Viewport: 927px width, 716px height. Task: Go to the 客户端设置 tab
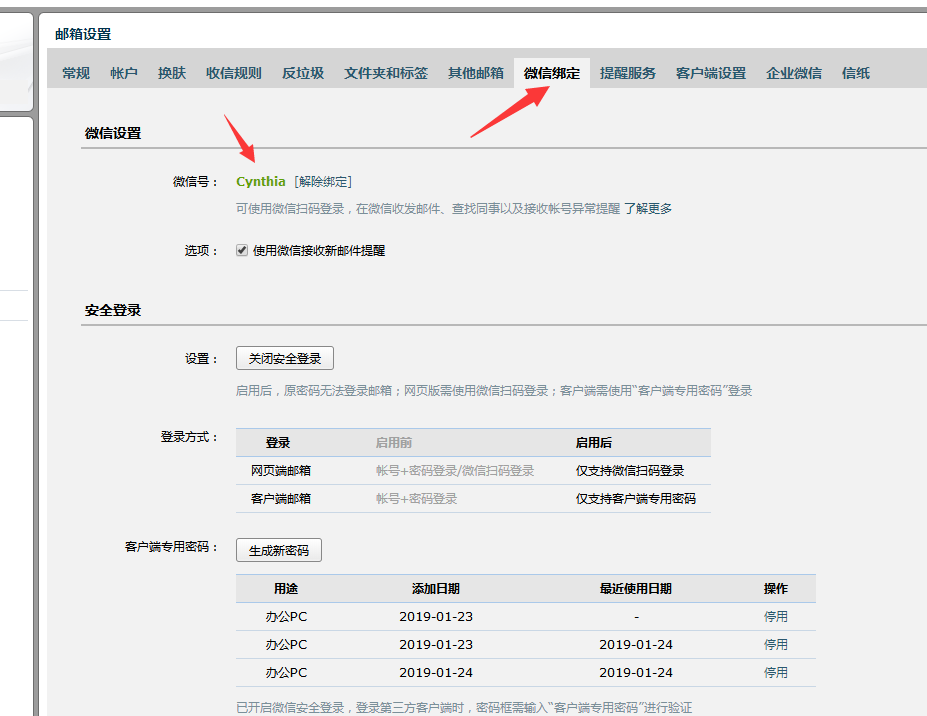tap(711, 73)
